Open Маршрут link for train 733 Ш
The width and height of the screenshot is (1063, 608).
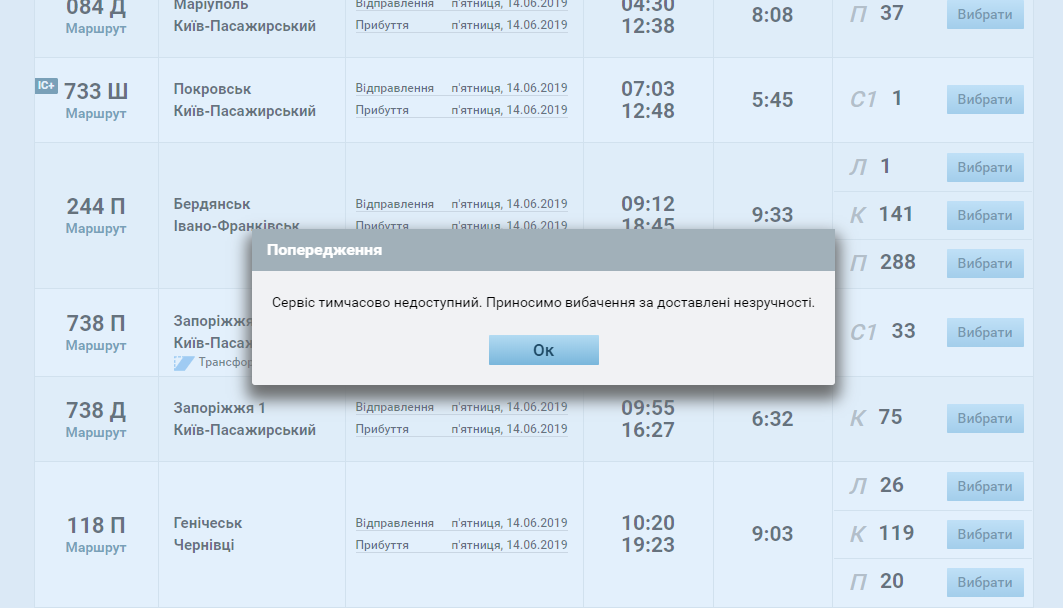(x=96, y=114)
